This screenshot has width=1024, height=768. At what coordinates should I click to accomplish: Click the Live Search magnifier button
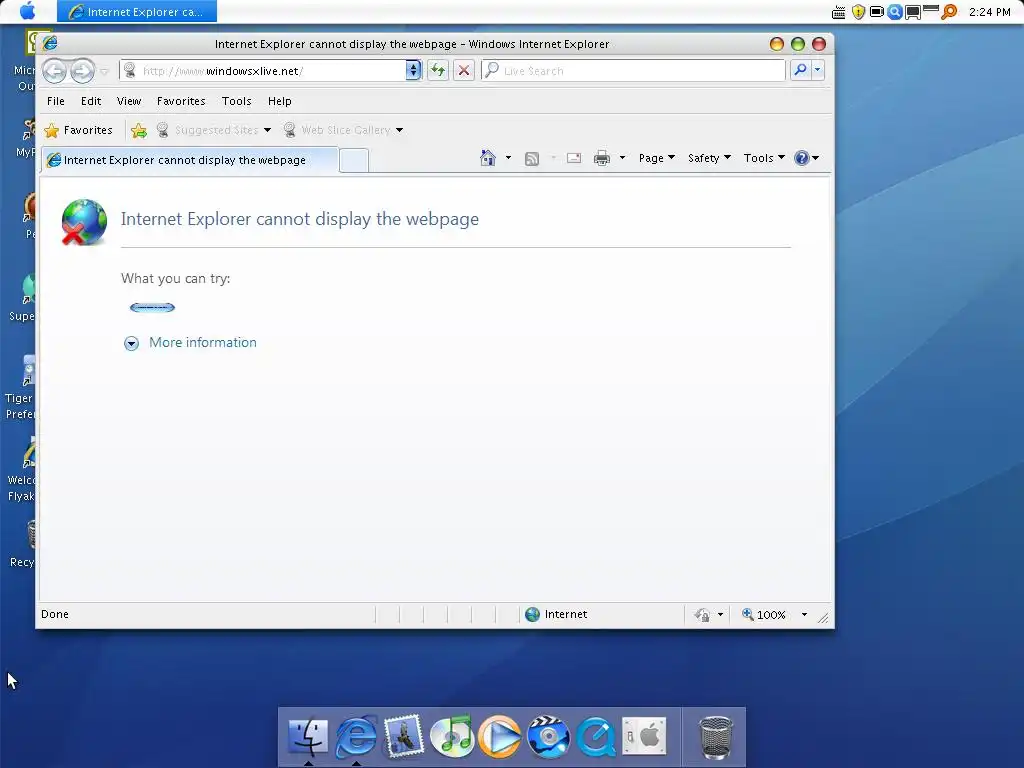(x=800, y=70)
